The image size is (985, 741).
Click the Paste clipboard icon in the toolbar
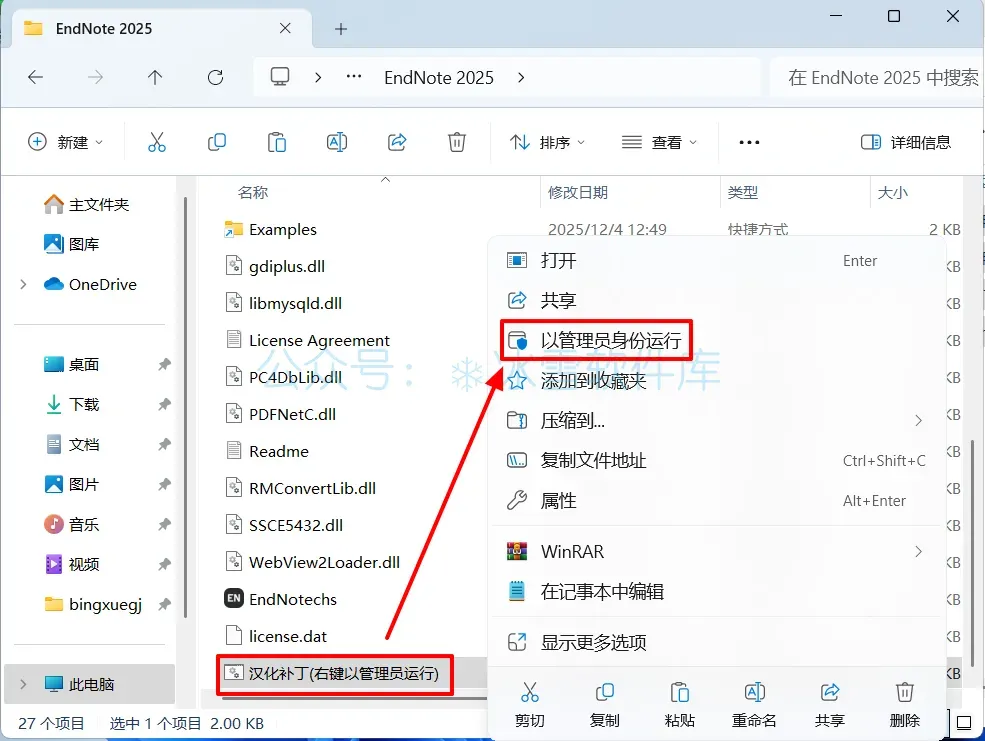(x=276, y=143)
